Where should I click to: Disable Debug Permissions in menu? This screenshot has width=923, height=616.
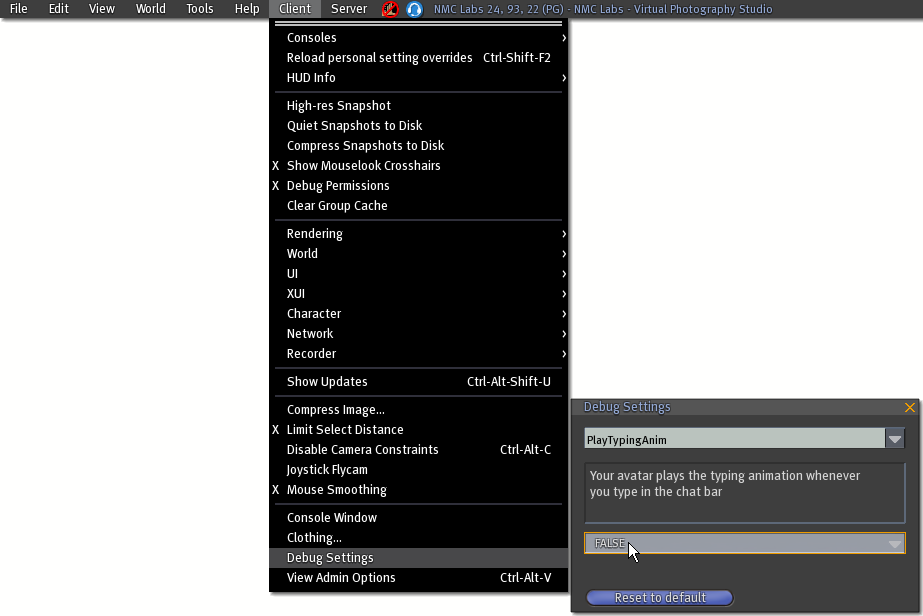click(x=337, y=186)
